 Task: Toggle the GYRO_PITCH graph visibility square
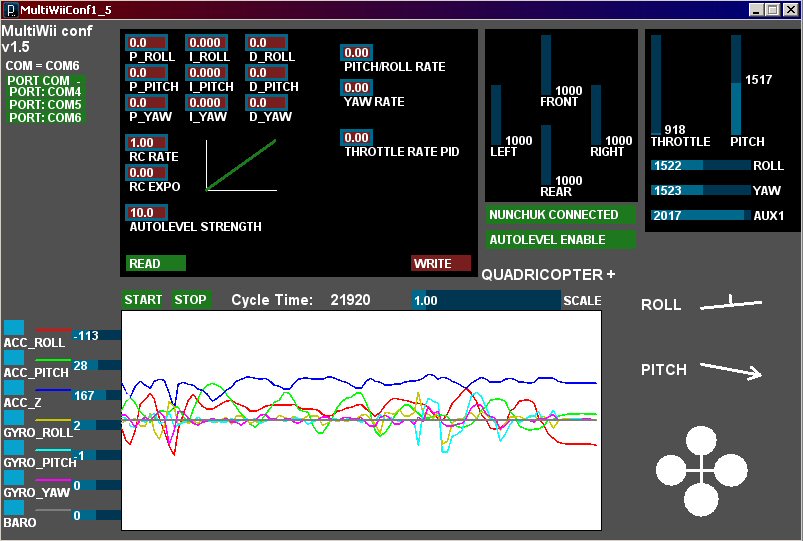[x=14, y=447]
